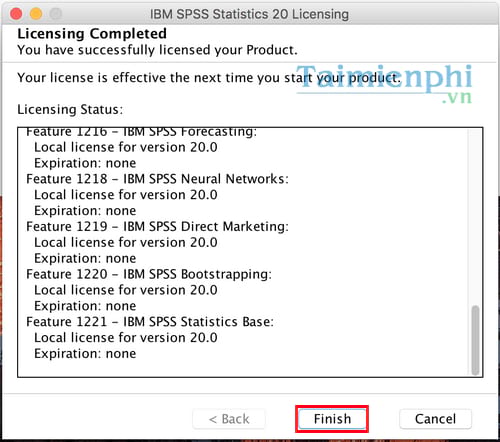This screenshot has width=500, height=442.
Task: Select the Feature 1221 Statistics Base line
Action: pyautogui.click(x=150, y=322)
